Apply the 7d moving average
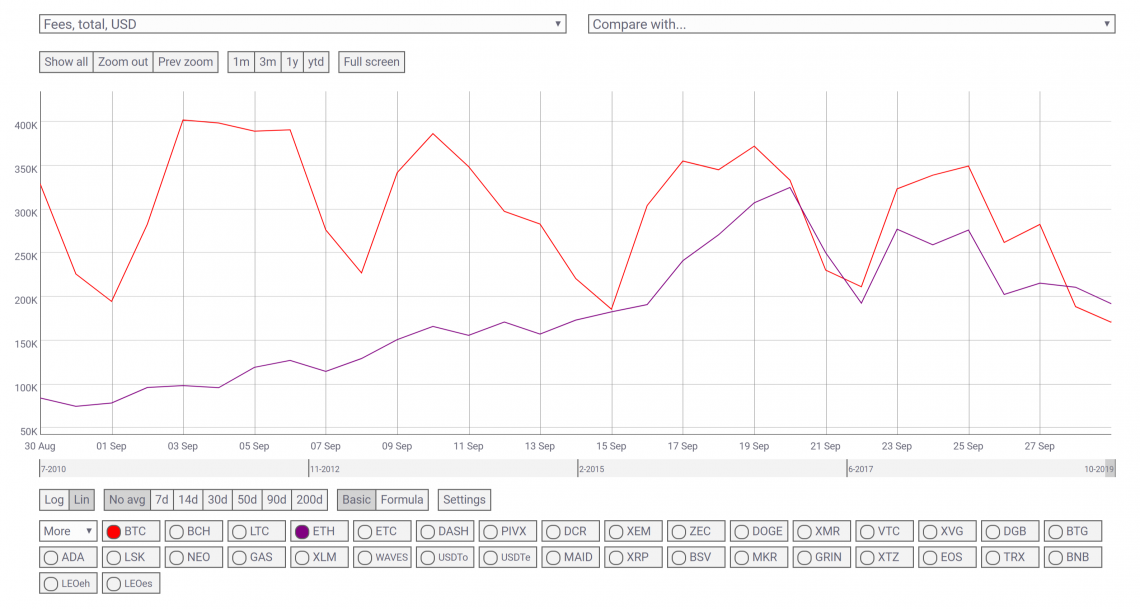1140x609 pixels. pyautogui.click(x=162, y=499)
